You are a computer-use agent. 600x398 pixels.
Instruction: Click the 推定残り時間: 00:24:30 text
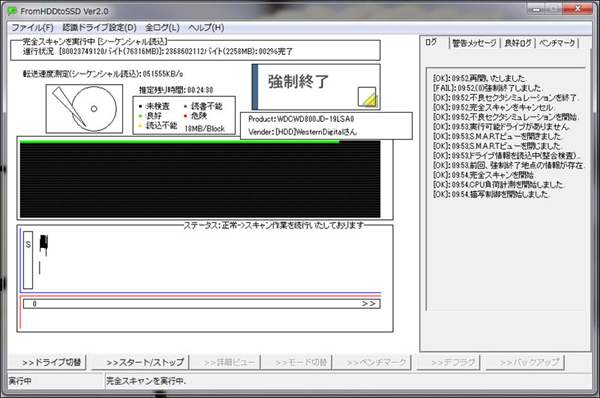[x=176, y=90]
